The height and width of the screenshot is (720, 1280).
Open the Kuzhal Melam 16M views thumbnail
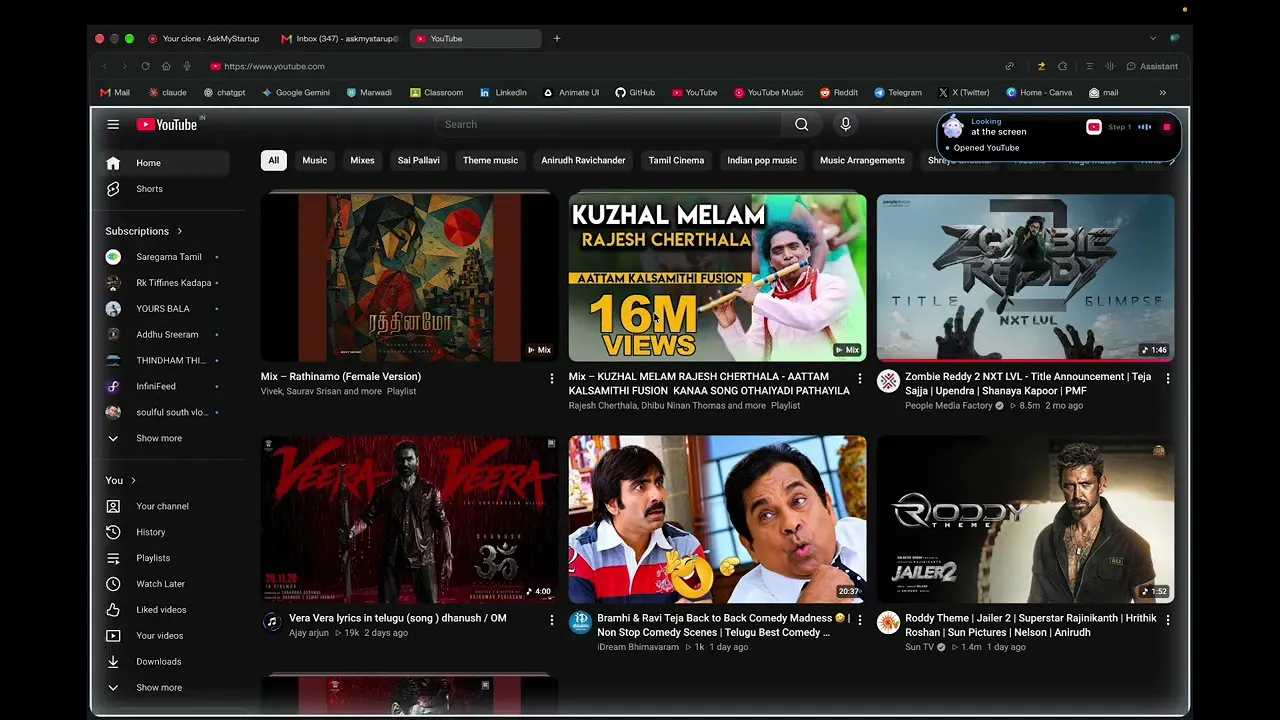coord(717,277)
